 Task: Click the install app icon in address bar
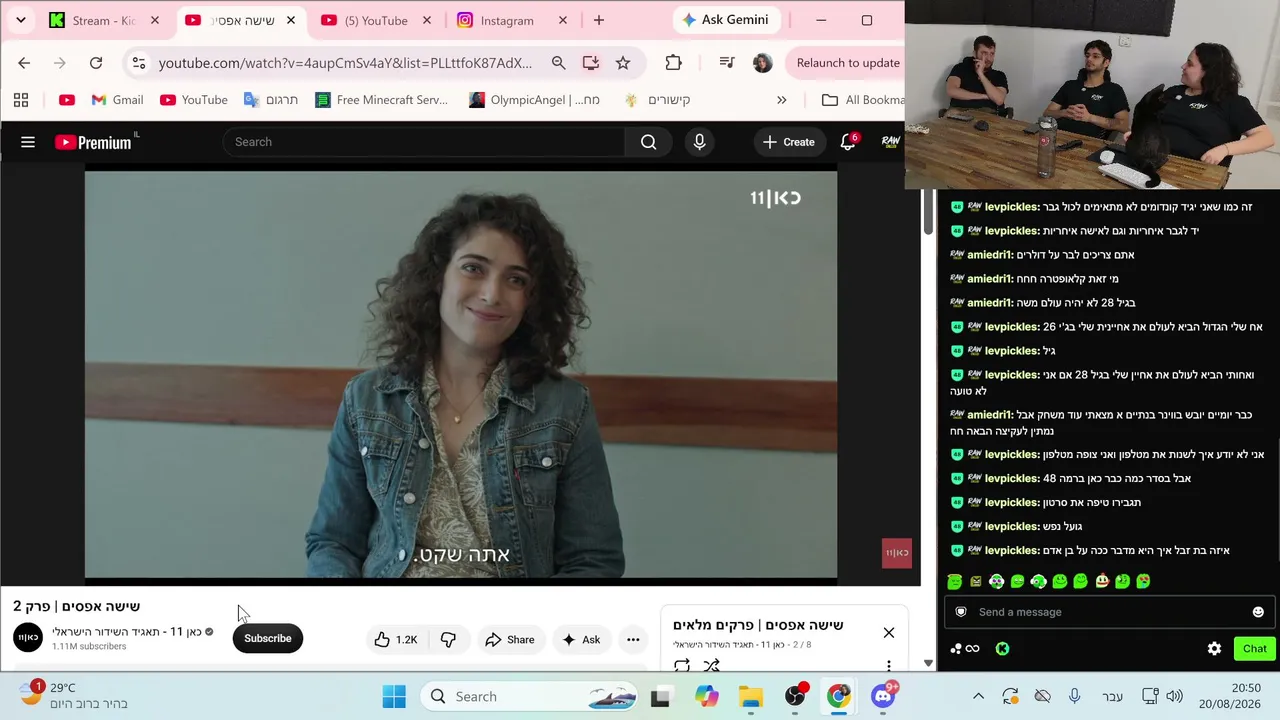tap(591, 63)
